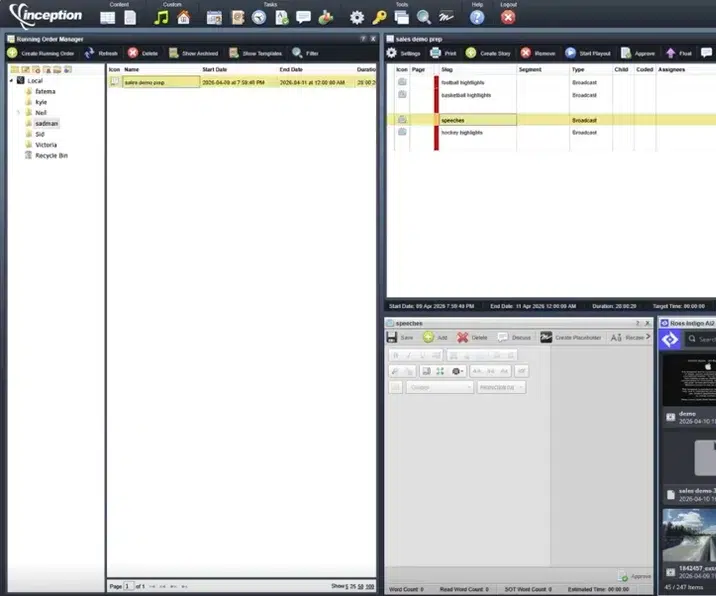Open the Recycle Bin

click(51, 156)
